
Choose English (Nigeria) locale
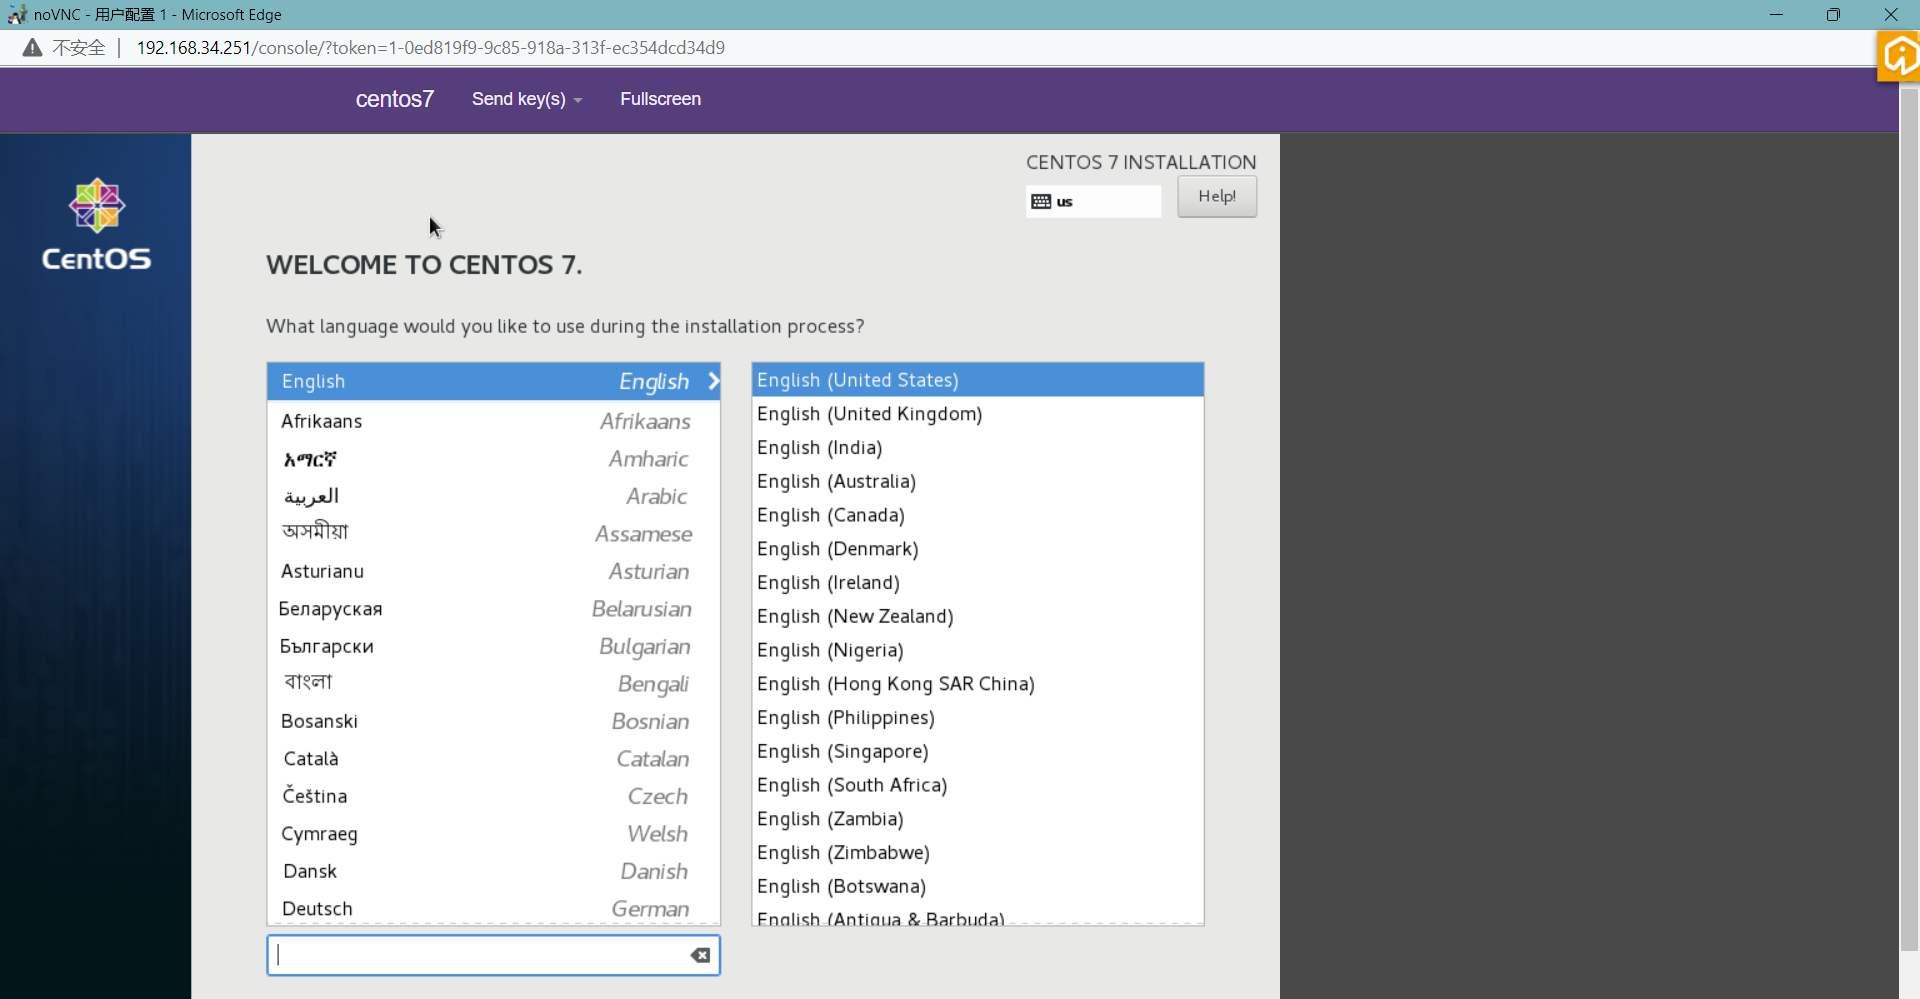977,650
